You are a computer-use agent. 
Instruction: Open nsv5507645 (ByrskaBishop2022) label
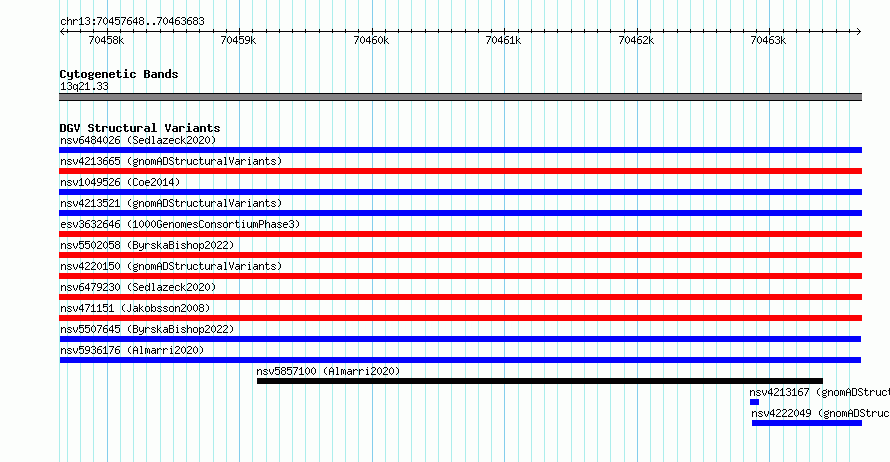(147, 329)
